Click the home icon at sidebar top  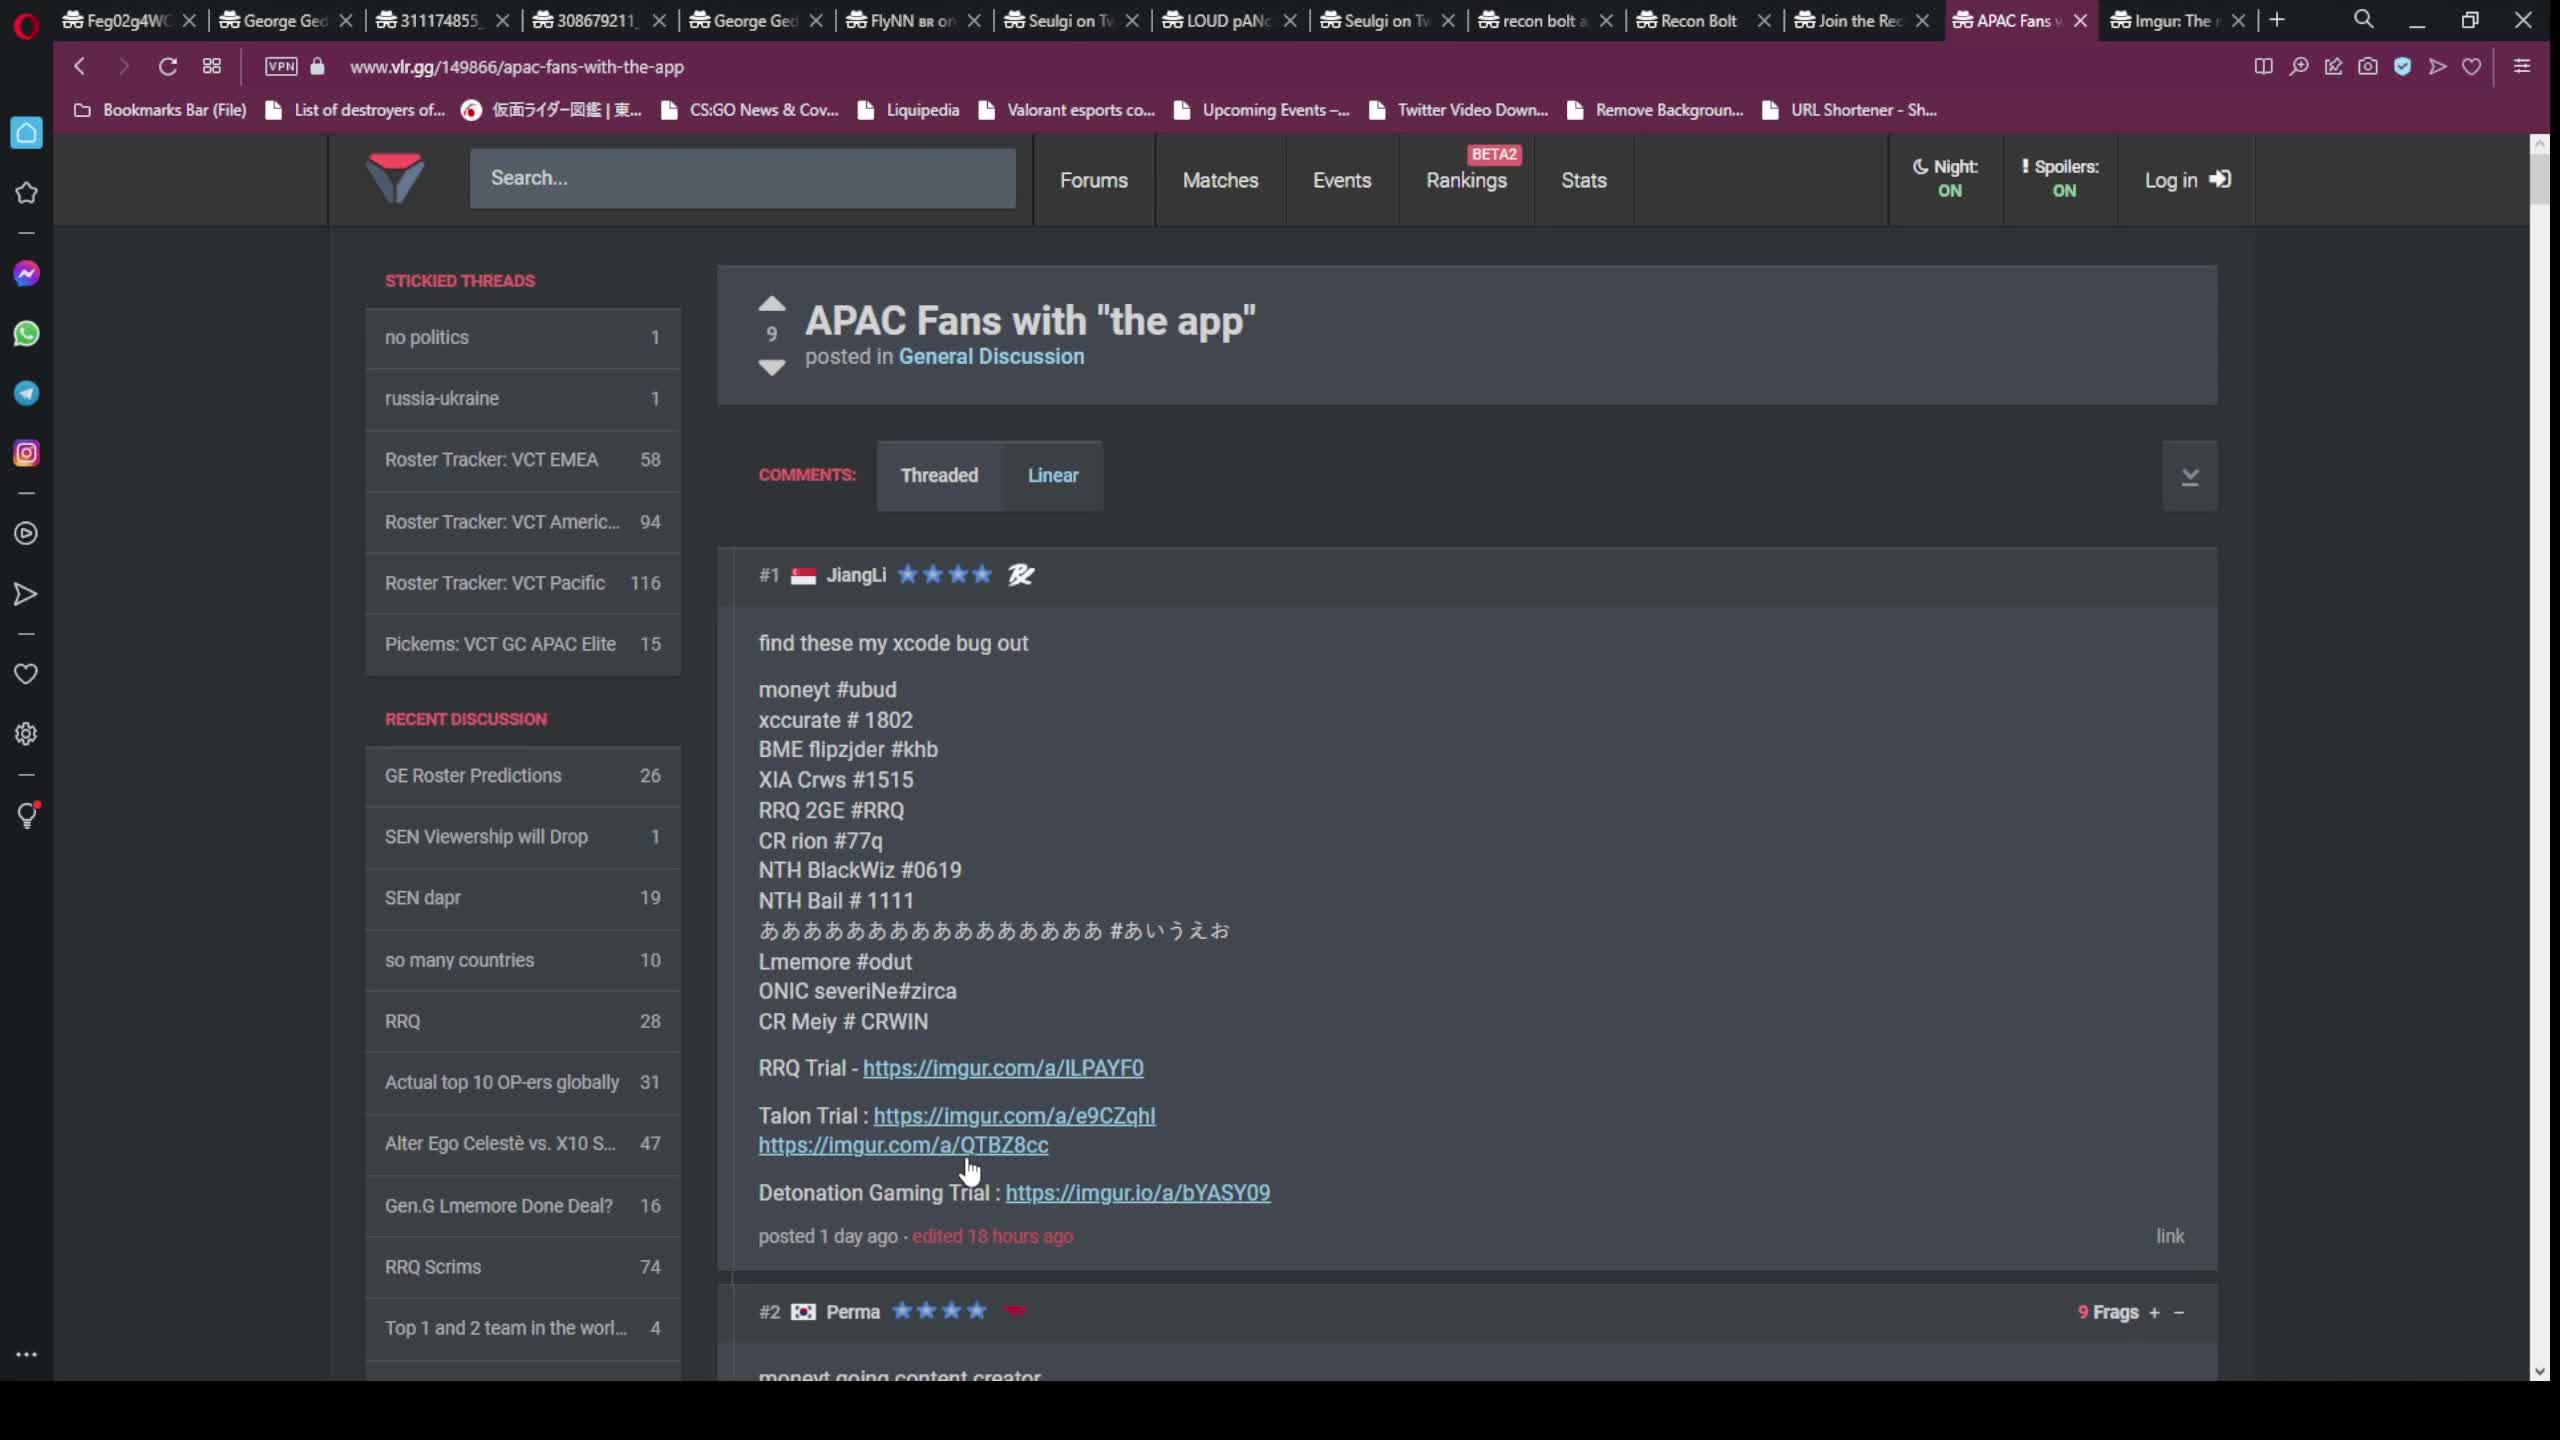click(26, 132)
